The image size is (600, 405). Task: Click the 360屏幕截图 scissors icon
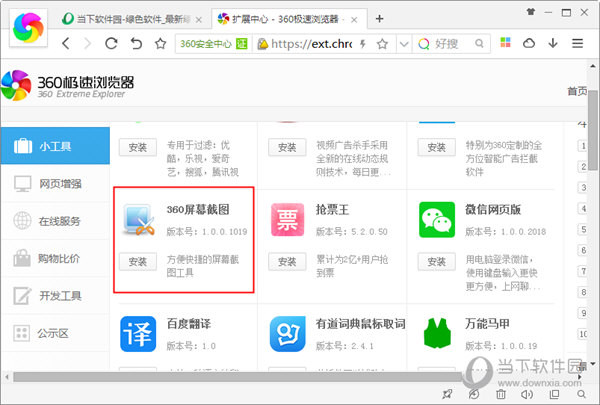(139, 220)
